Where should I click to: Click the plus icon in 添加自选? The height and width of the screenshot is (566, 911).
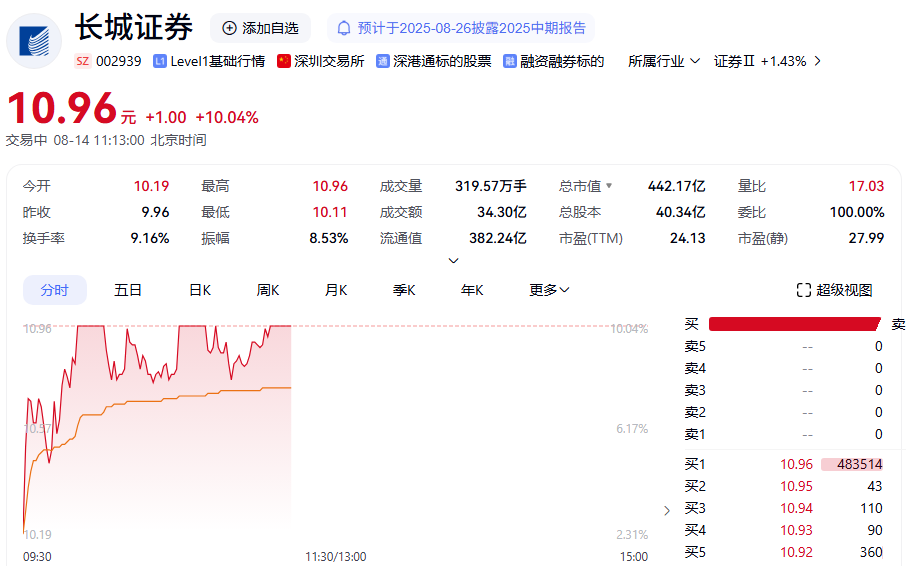tap(230, 28)
